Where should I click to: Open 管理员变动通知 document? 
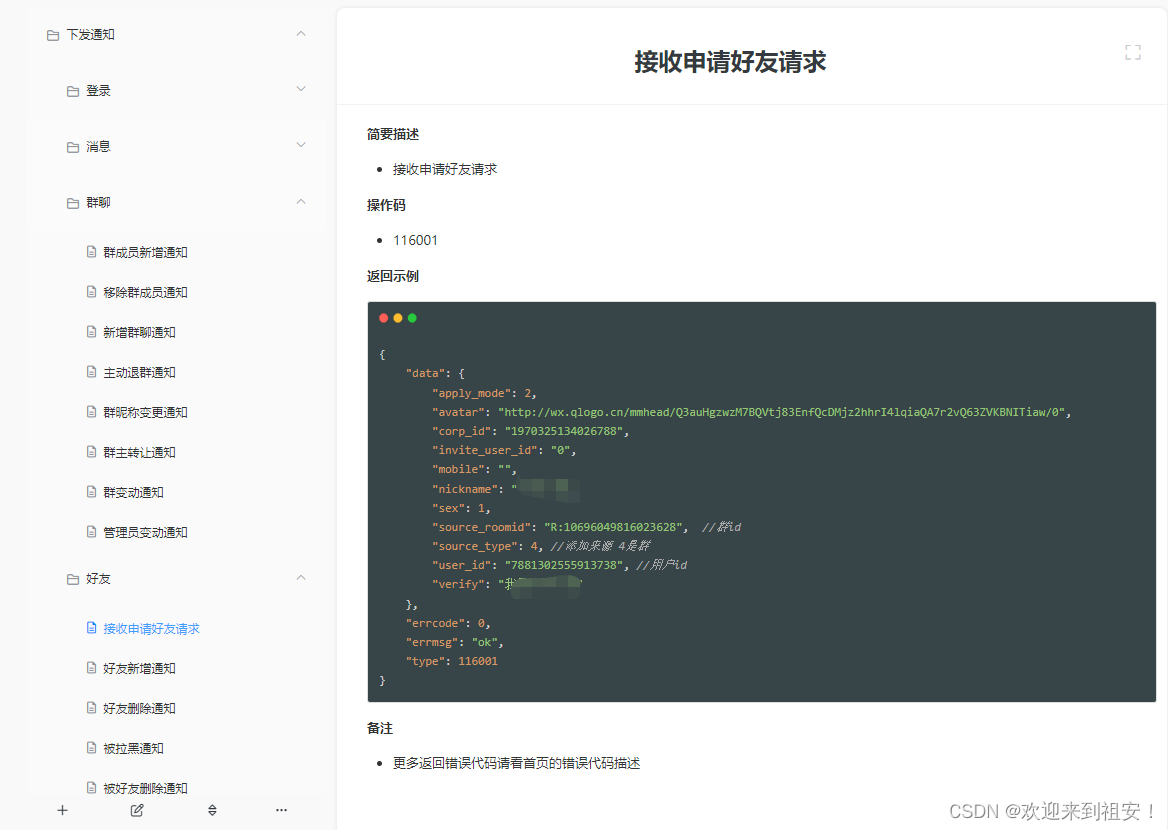pos(145,533)
